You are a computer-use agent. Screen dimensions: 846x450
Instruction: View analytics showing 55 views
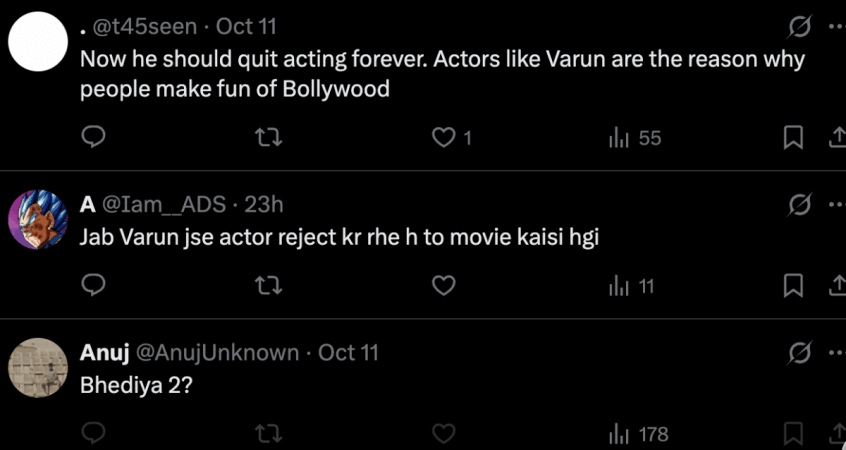coord(635,138)
